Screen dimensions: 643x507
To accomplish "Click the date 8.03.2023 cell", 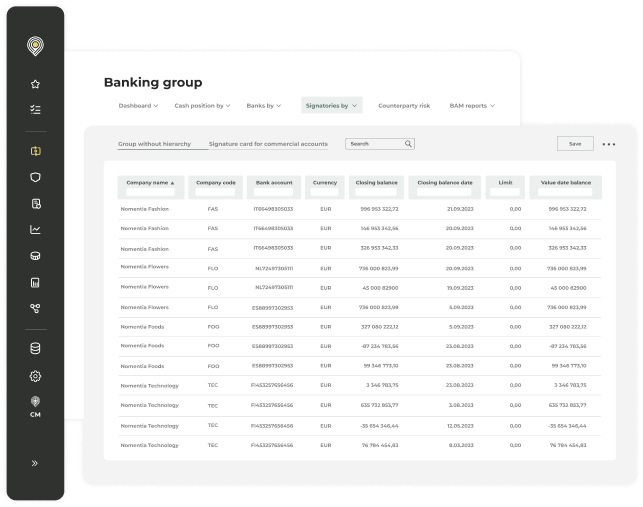I will [x=461, y=445].
